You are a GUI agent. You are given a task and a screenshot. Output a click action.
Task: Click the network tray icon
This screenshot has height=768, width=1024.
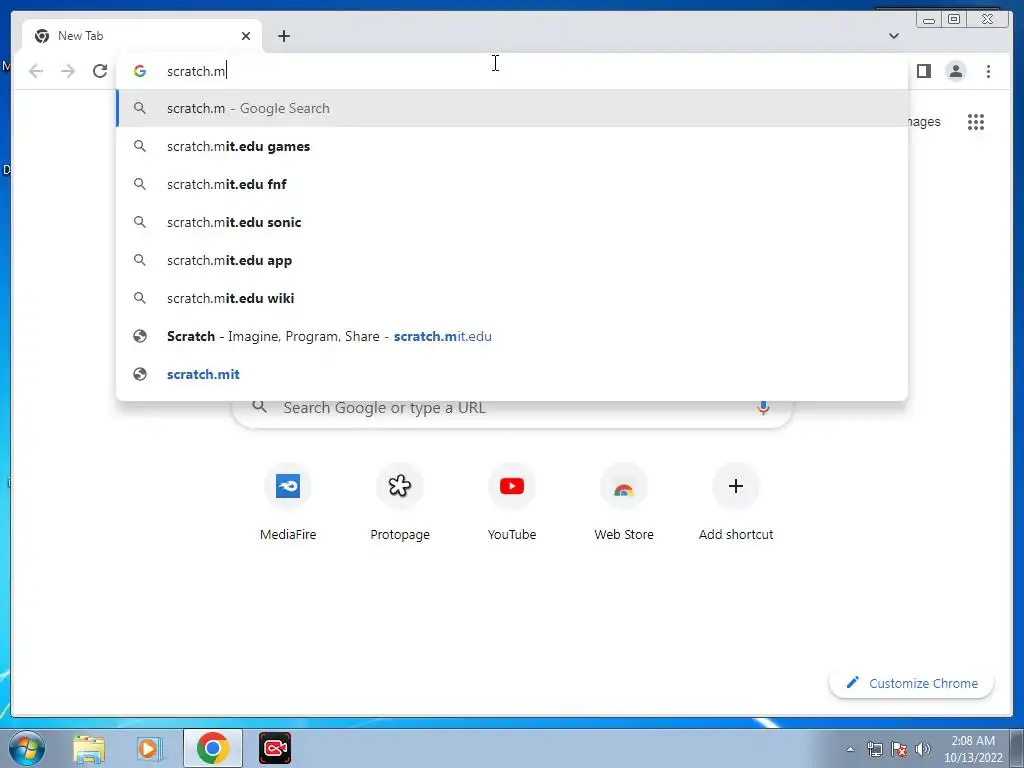[874, 749]
